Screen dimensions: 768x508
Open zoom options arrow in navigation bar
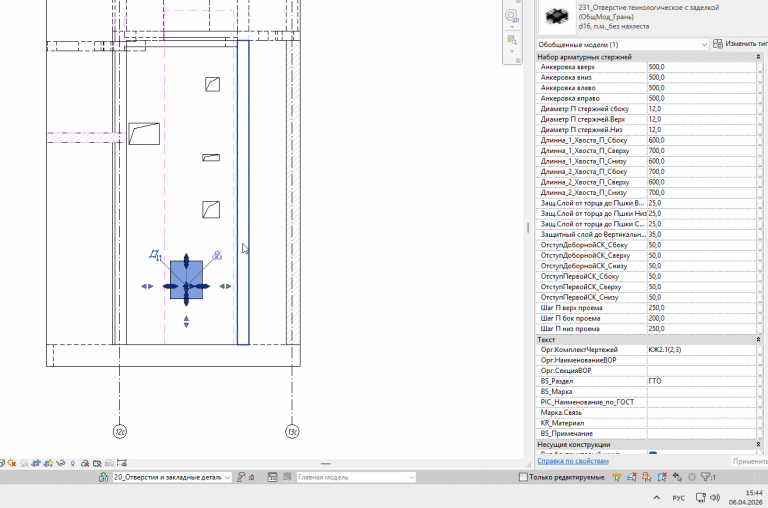pyautogui.click(x=512, y=51)
